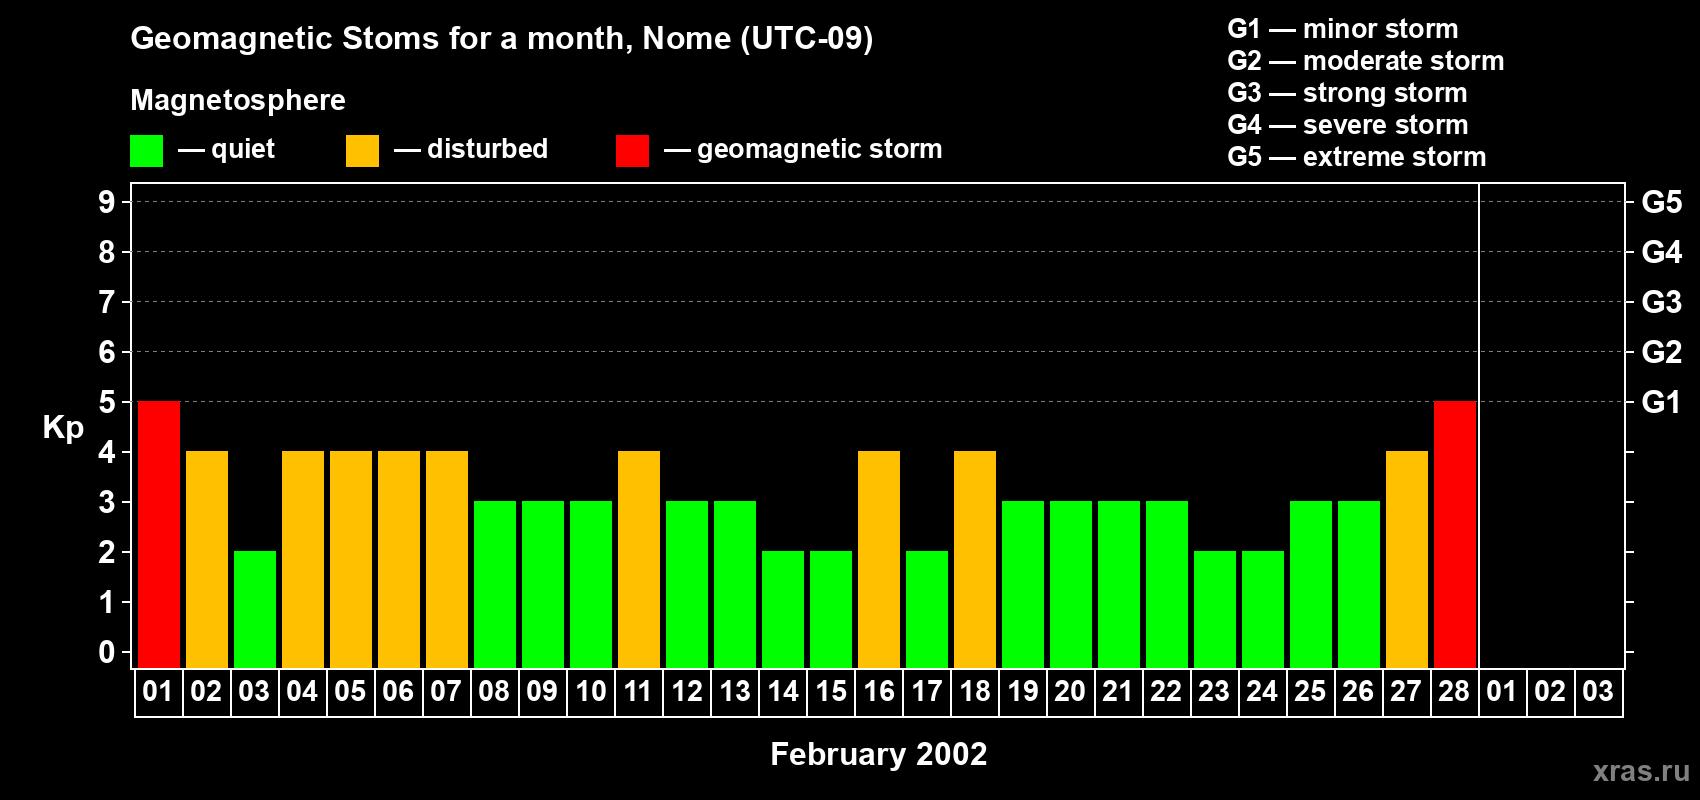
Task: Select the green bar for day 23
Action: point(1215,610)
